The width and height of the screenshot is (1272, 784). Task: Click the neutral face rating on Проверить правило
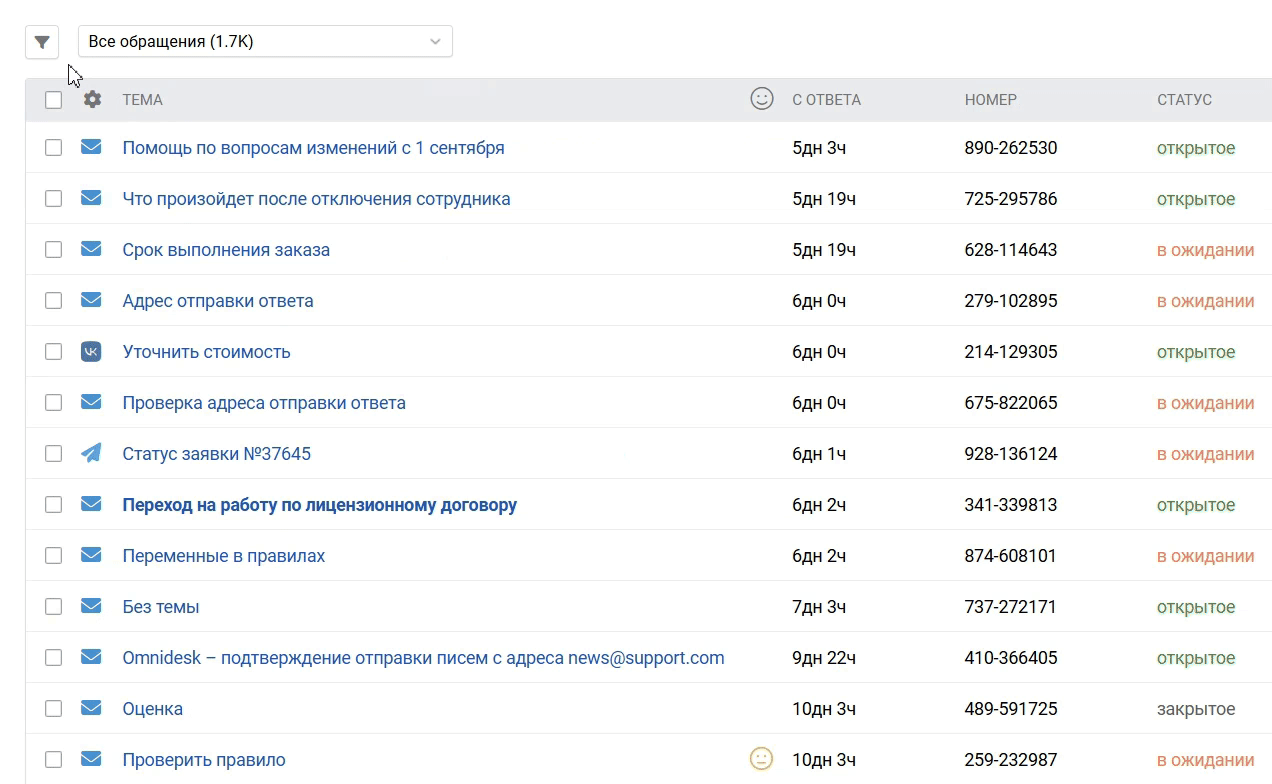pyautogui.click(x=761, y=760)
